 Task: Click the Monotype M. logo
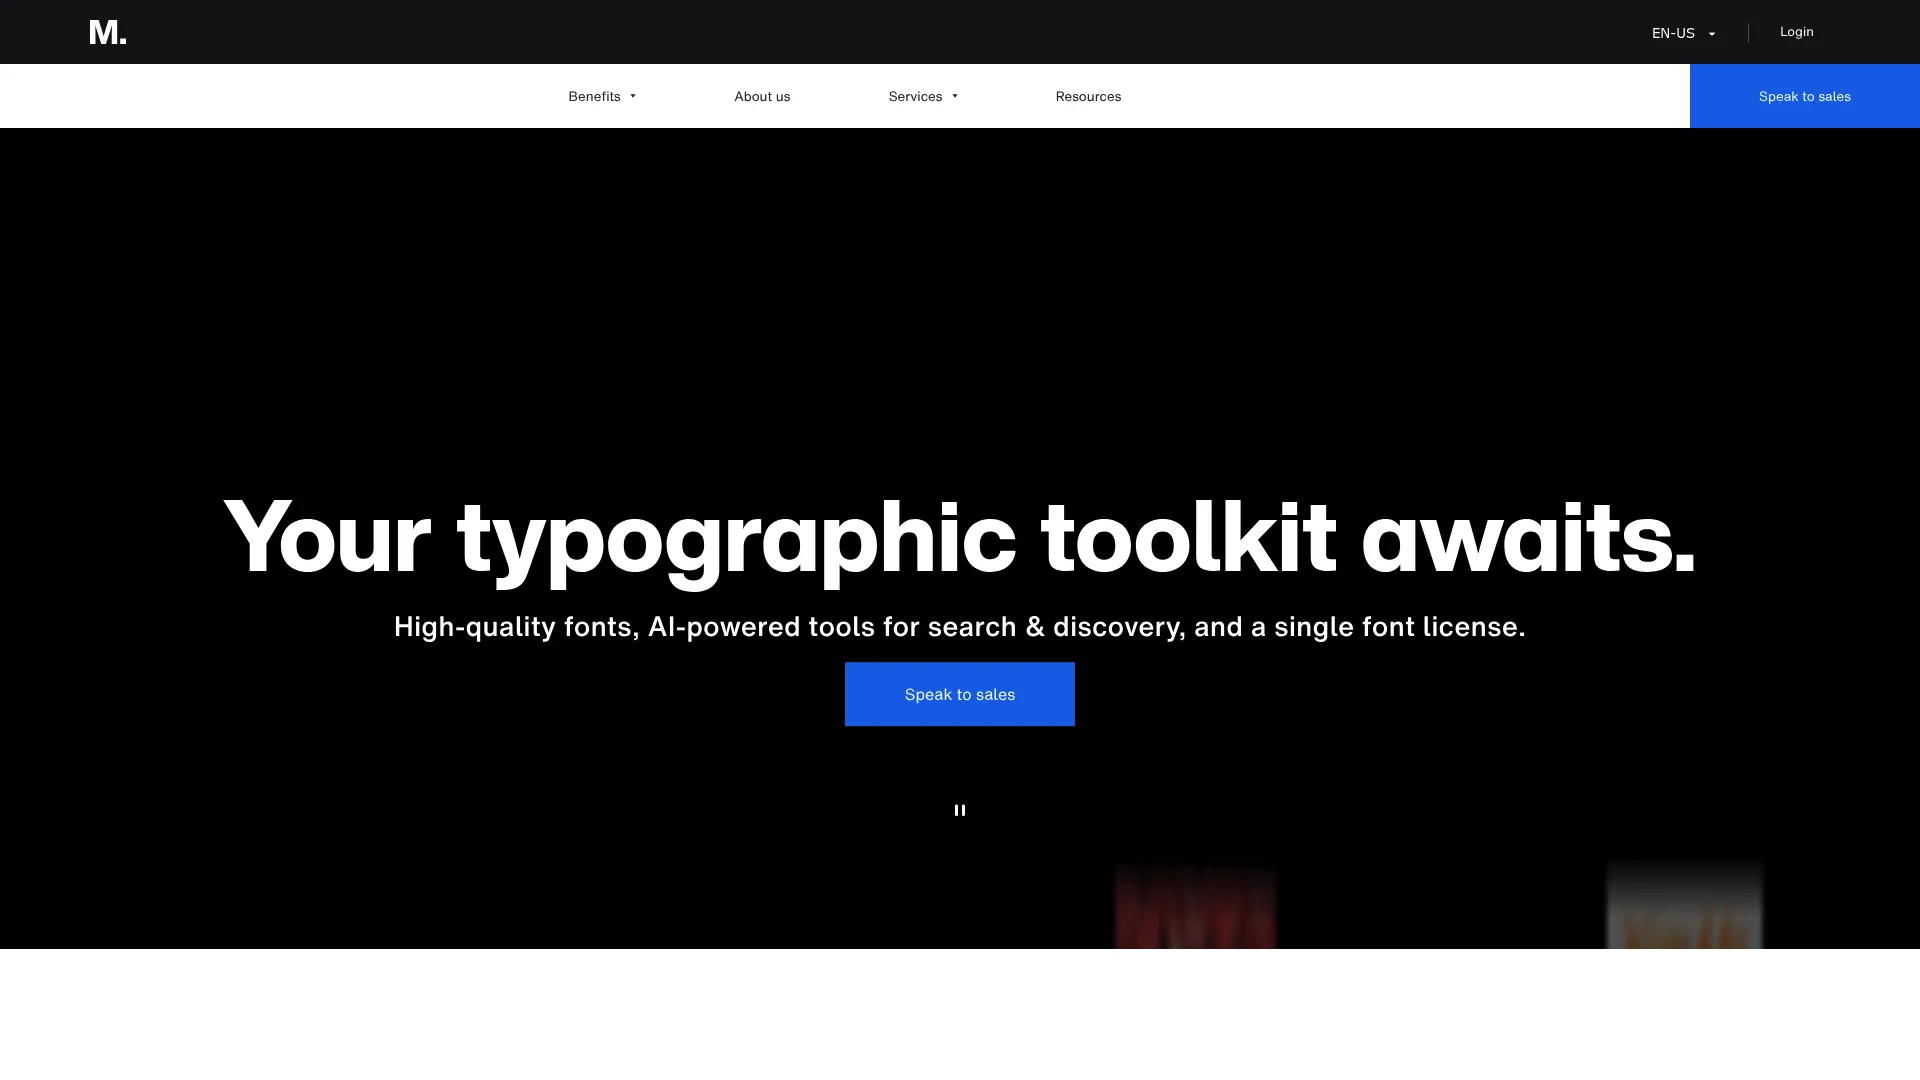(107, 32)
